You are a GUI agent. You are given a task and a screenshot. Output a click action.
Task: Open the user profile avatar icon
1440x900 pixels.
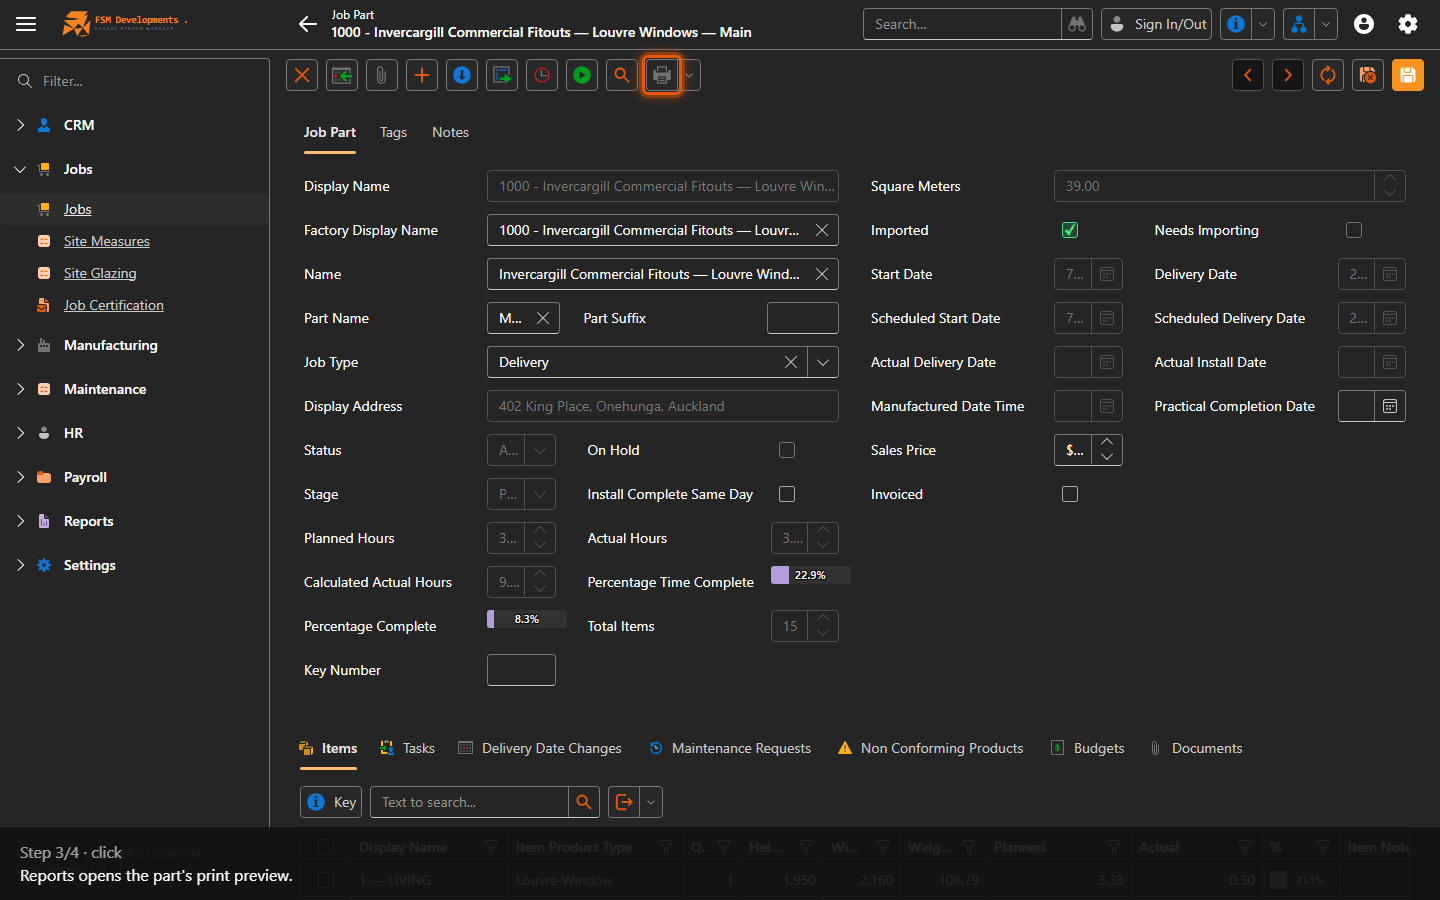click(1364, 24)
